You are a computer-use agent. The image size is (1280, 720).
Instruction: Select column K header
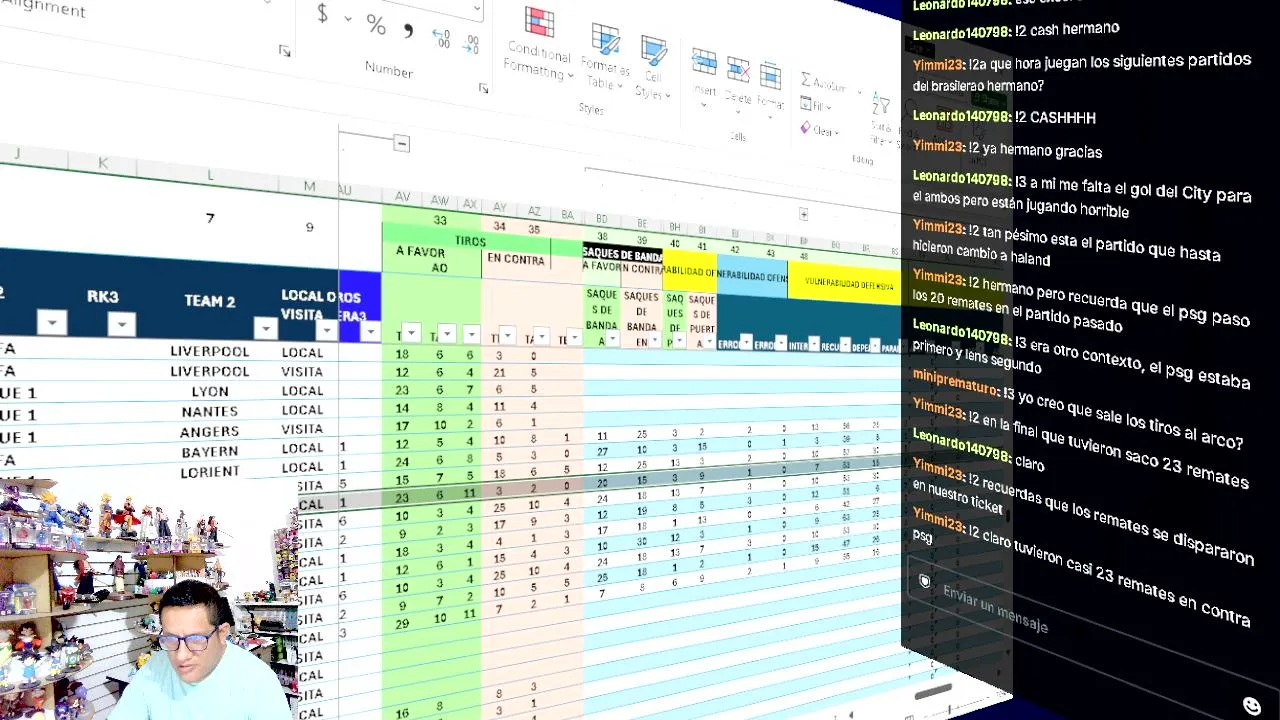pyautogui.click(x=103, y=163)
